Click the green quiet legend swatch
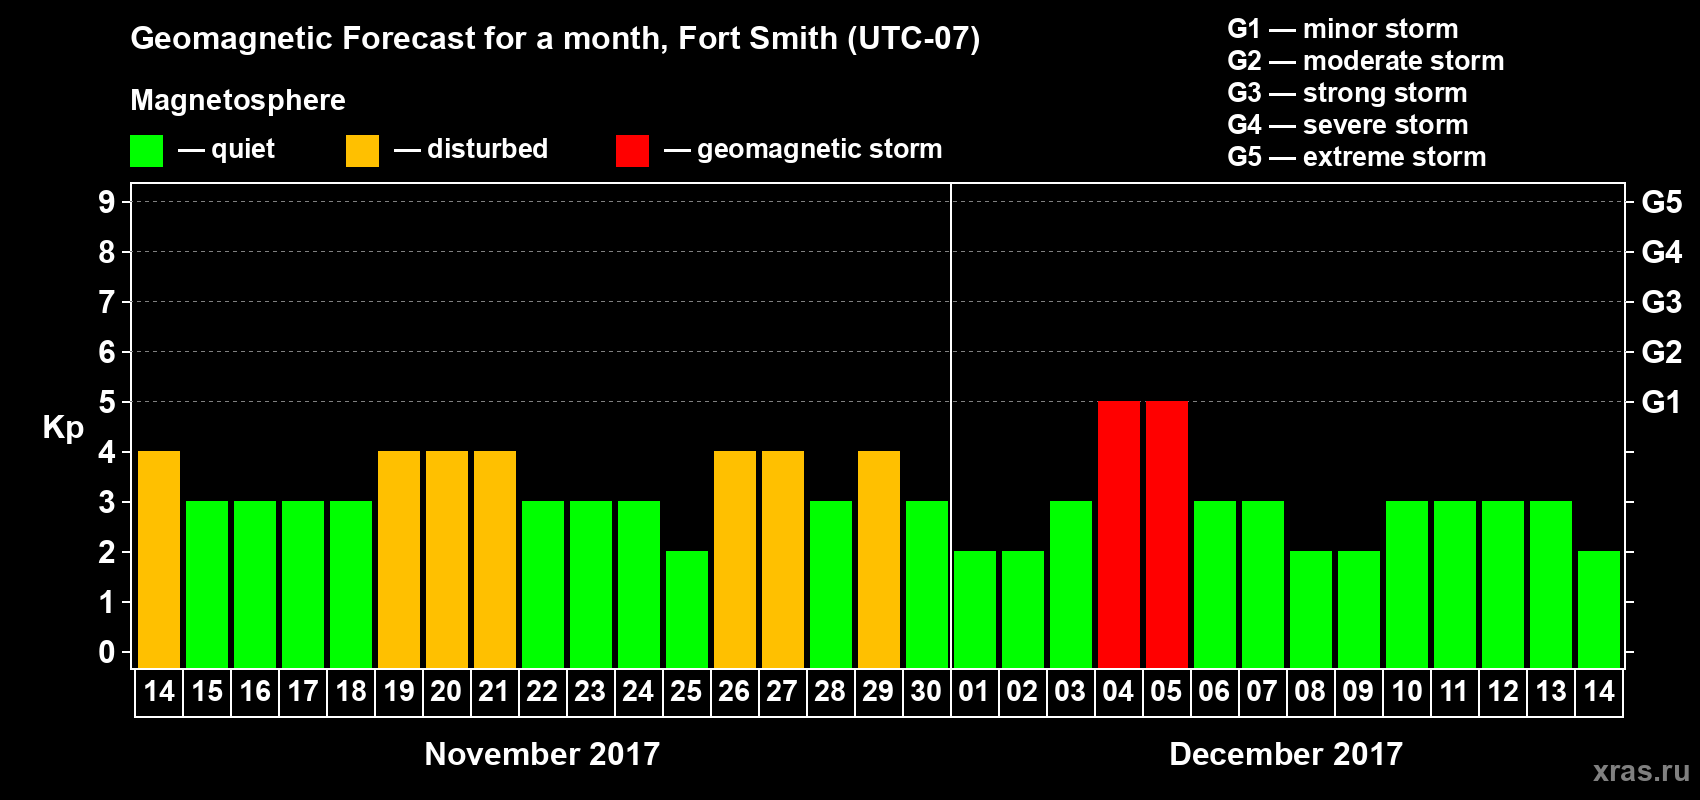Viewport: 1700px width, 800px height. point(146,151)
